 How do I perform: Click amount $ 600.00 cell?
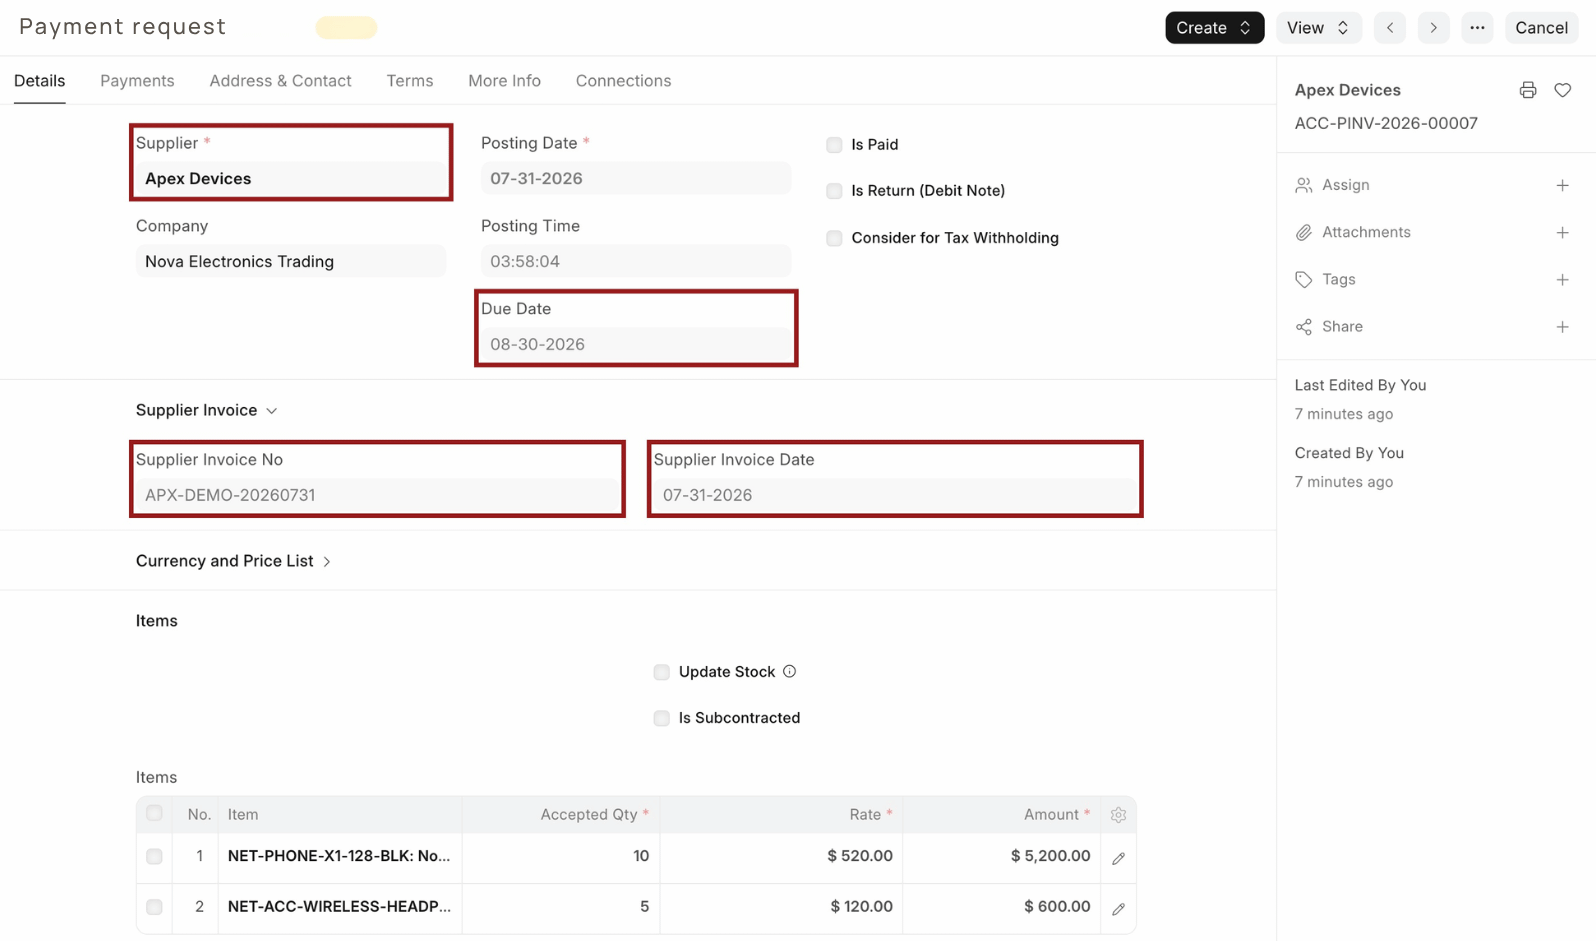(1002, 907)
